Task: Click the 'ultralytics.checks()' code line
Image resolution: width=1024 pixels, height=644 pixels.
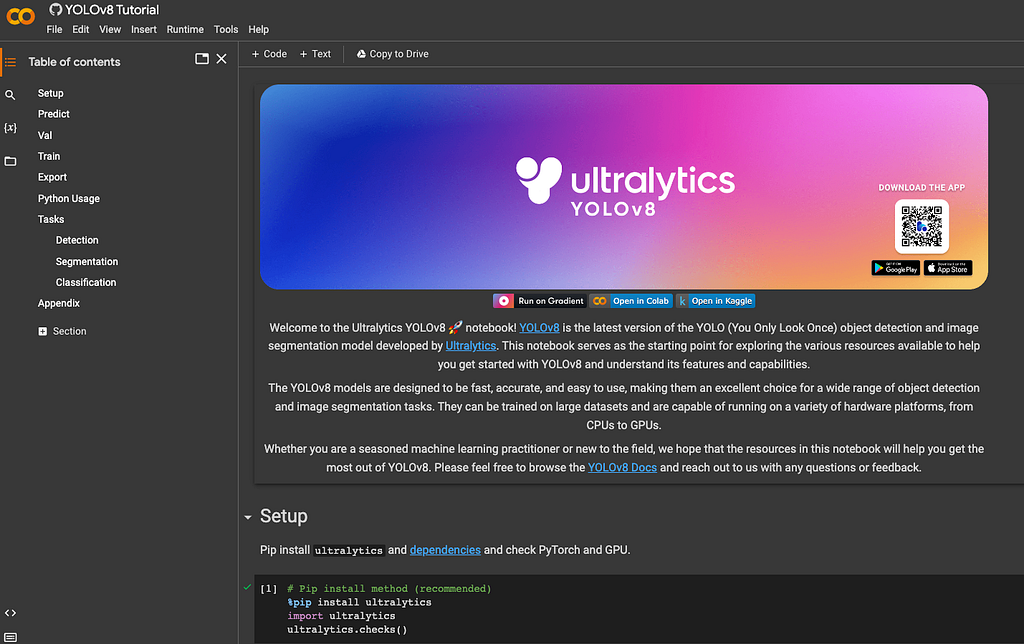Action: [347, 630]
